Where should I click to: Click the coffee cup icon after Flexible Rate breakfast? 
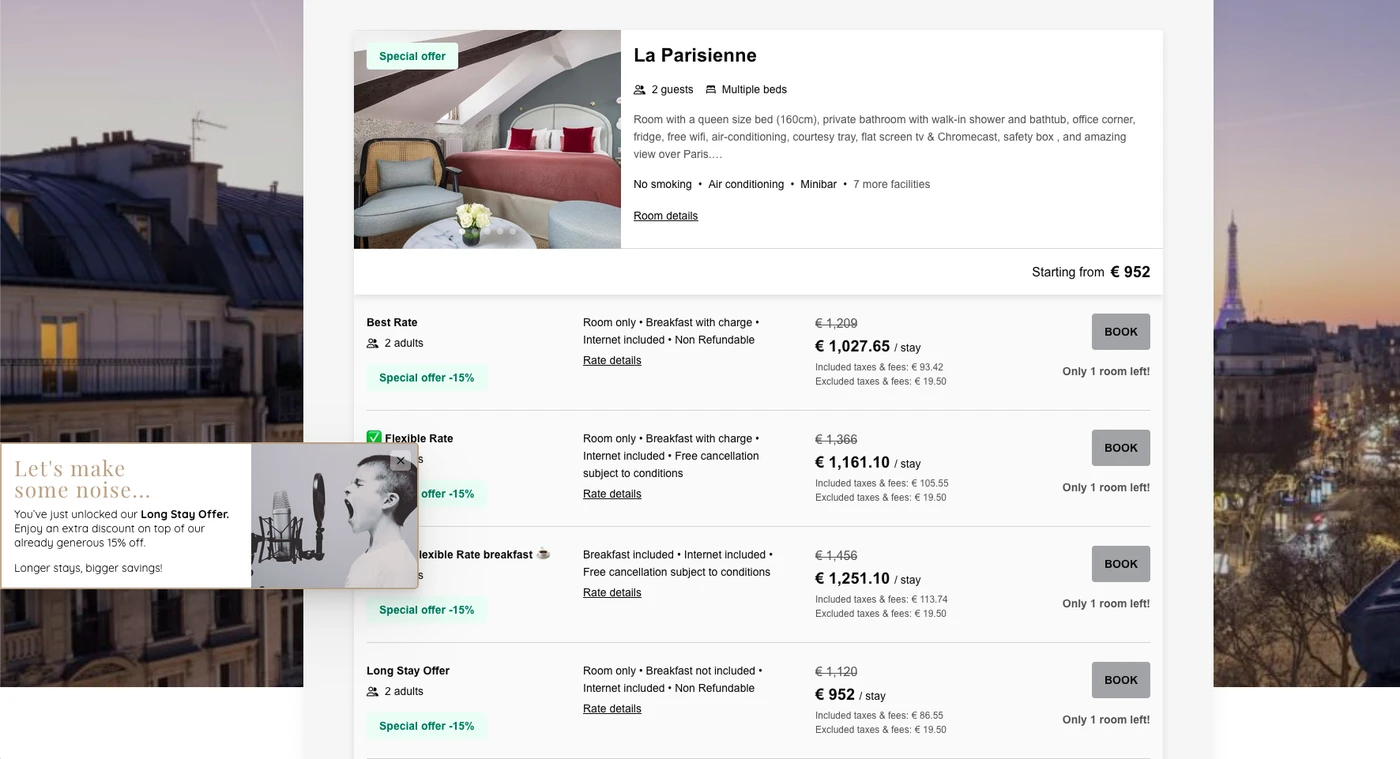543,554
